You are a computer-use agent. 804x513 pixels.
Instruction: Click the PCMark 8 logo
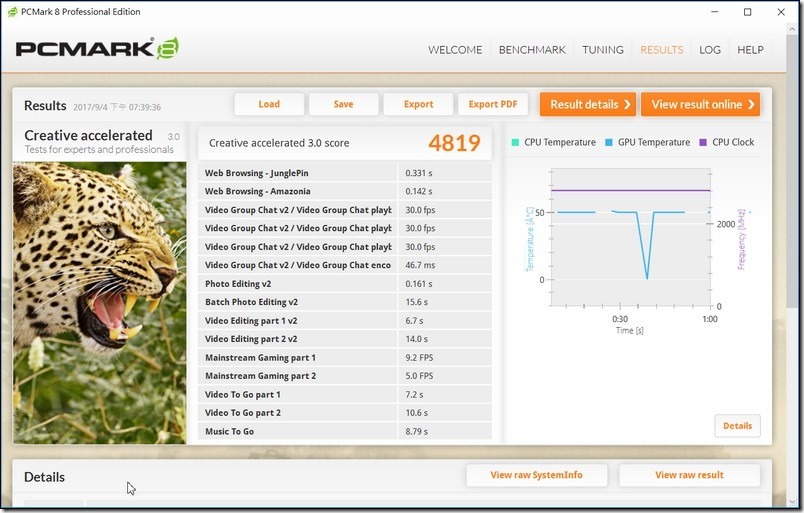click(x=97, y=49)
